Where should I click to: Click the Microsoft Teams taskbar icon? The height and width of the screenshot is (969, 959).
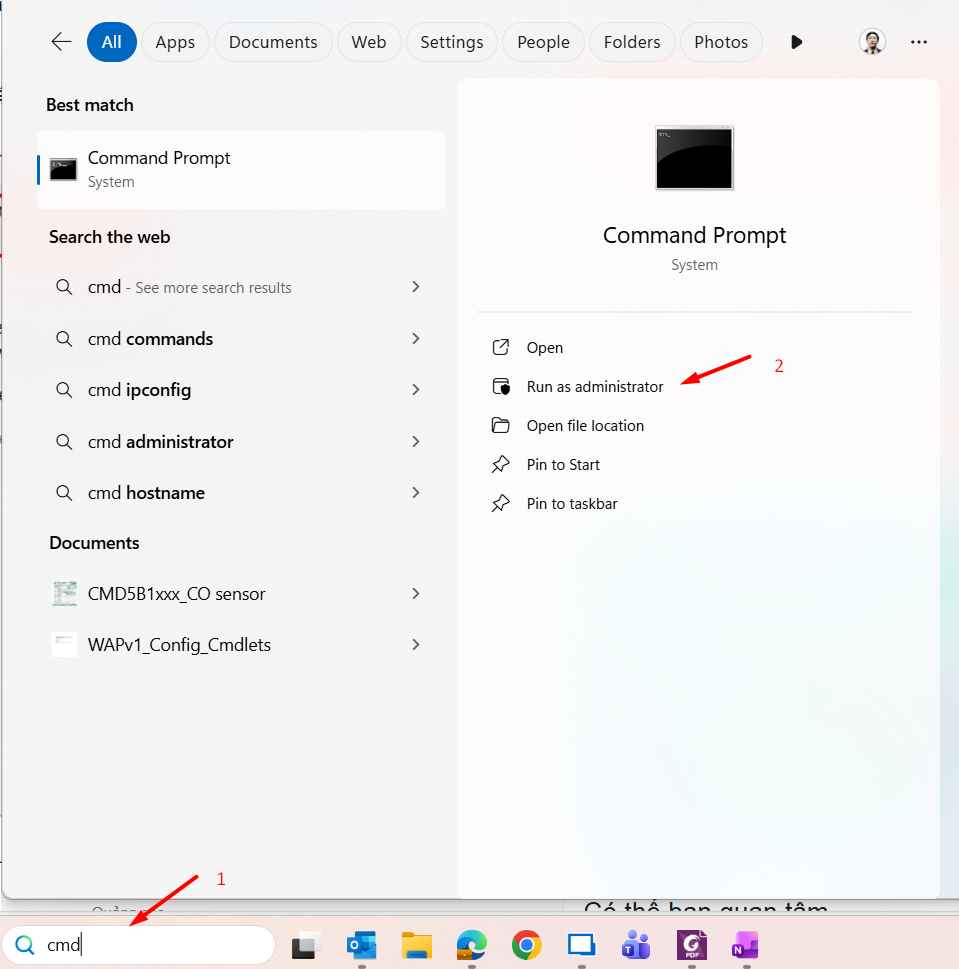point(636,945)
